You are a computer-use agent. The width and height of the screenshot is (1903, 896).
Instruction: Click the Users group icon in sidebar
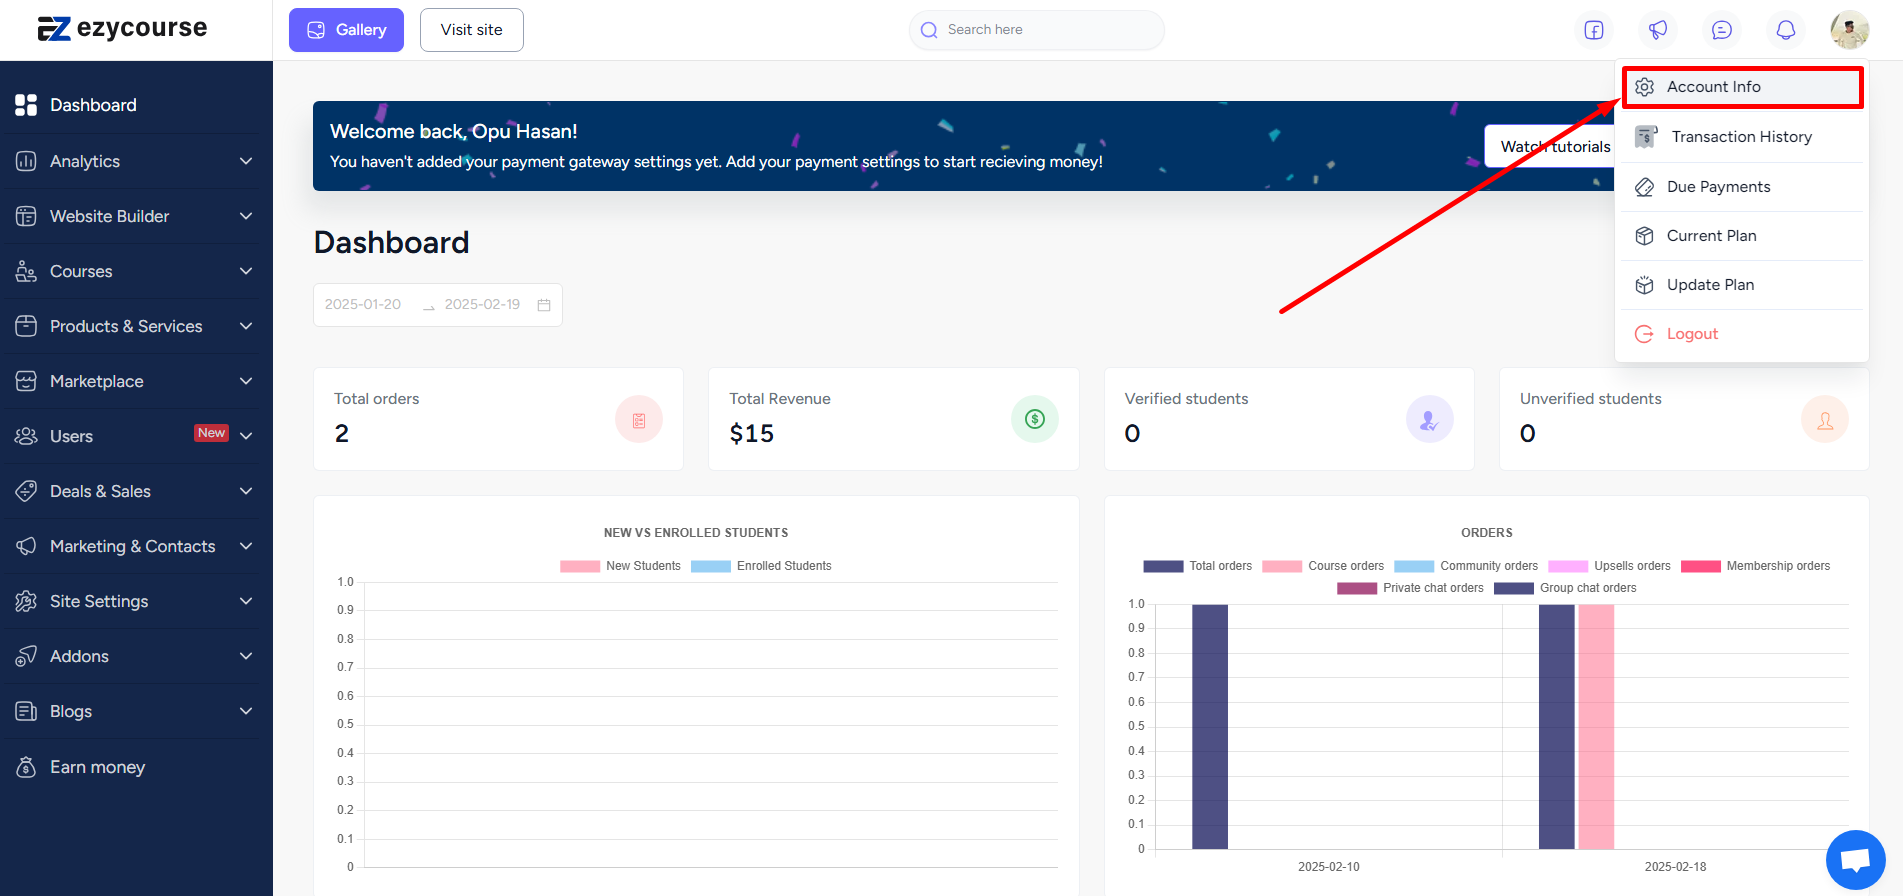coord(26,436)
